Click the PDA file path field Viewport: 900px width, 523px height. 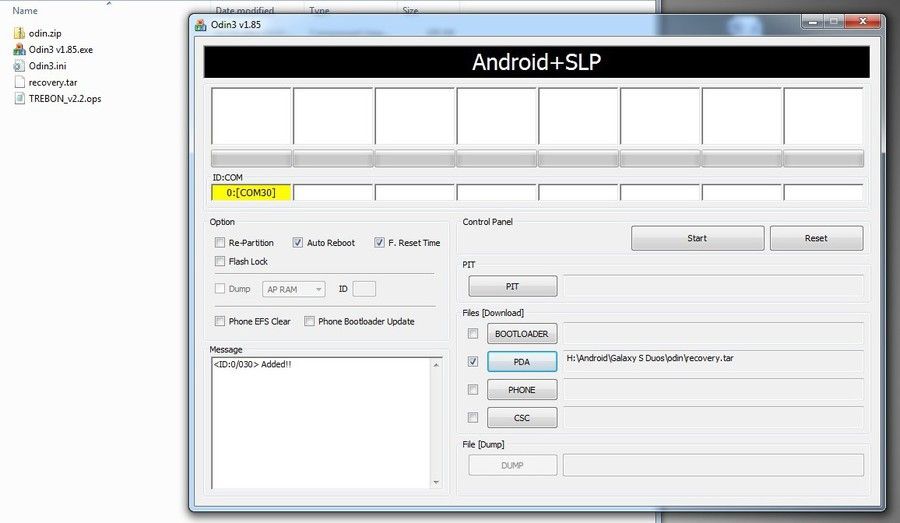(x=713, y=361)
